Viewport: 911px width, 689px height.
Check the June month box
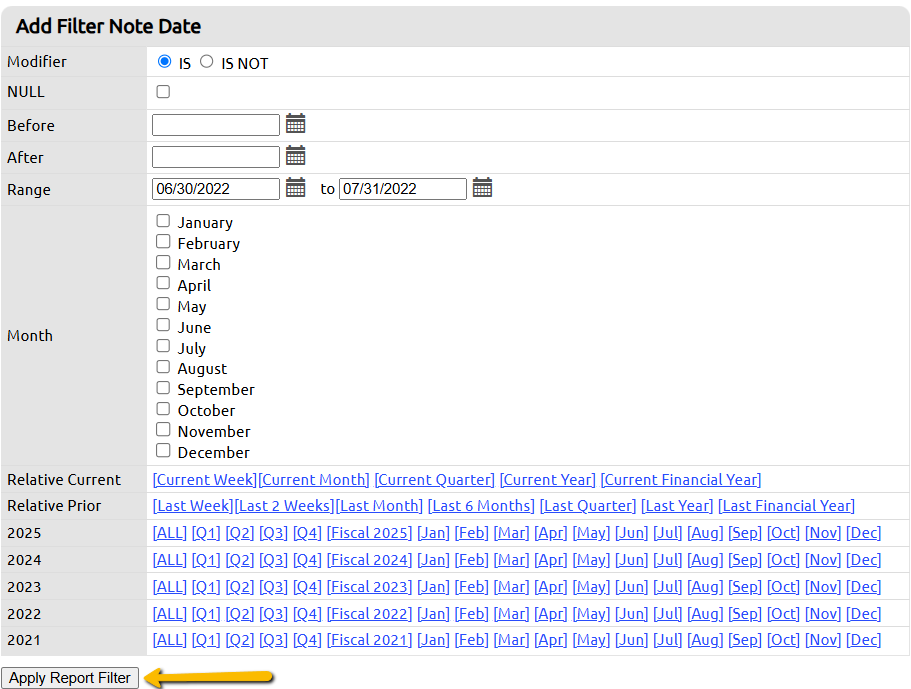pos(163,325)
